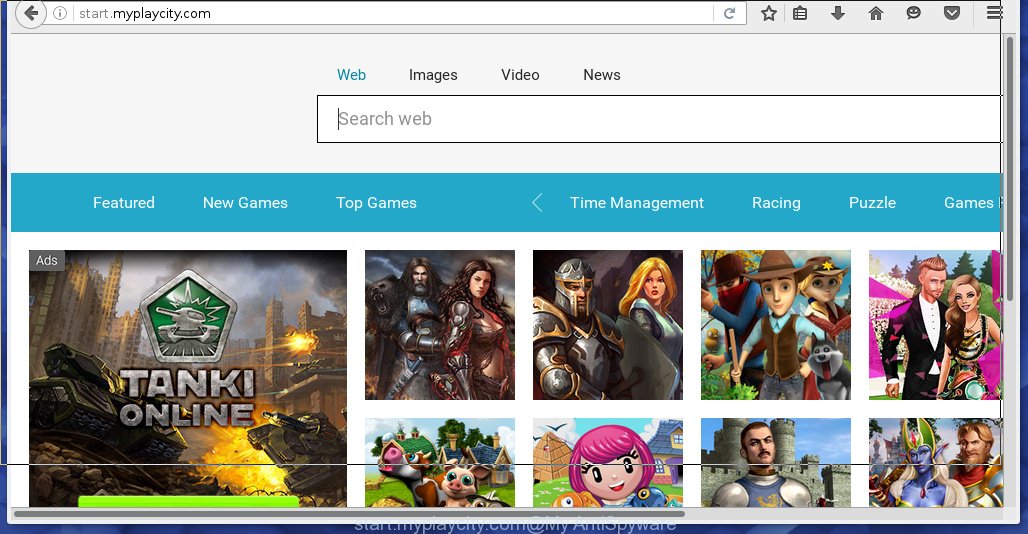1028x534 pixels.
Task: Switch to the Images search tab
Action: click(x=433, y=75)
